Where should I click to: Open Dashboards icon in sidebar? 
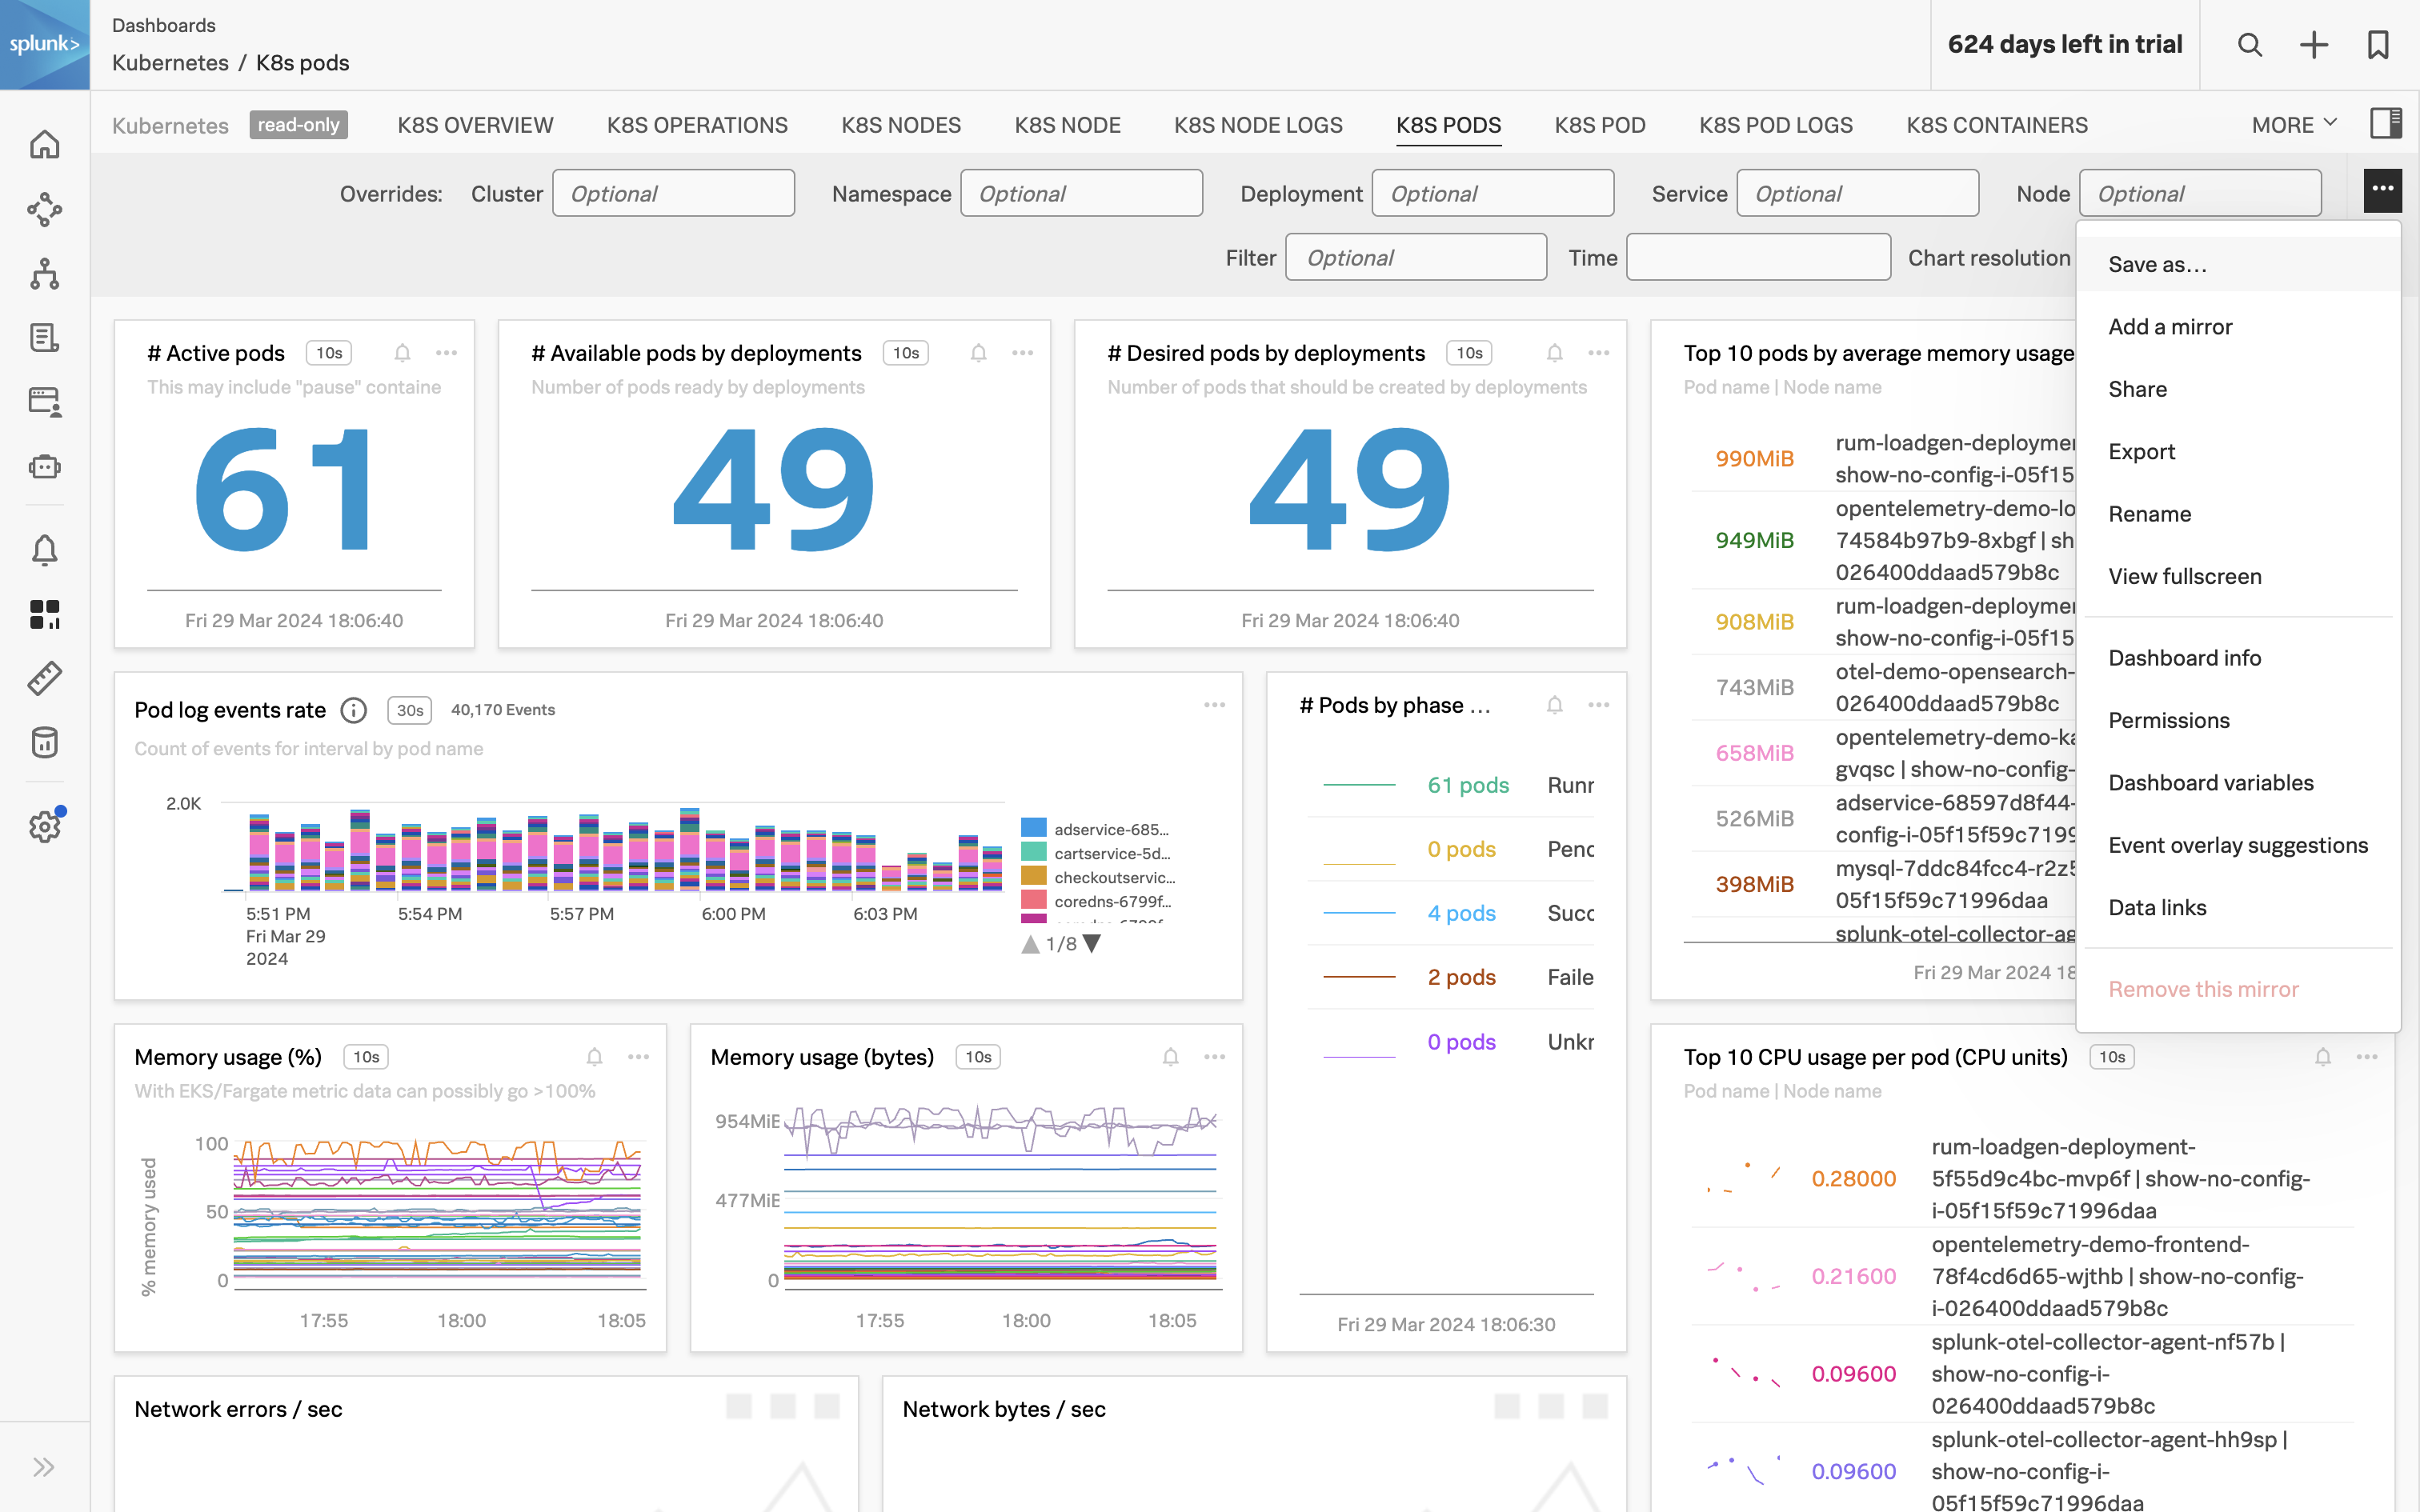[x=45, y=614]
